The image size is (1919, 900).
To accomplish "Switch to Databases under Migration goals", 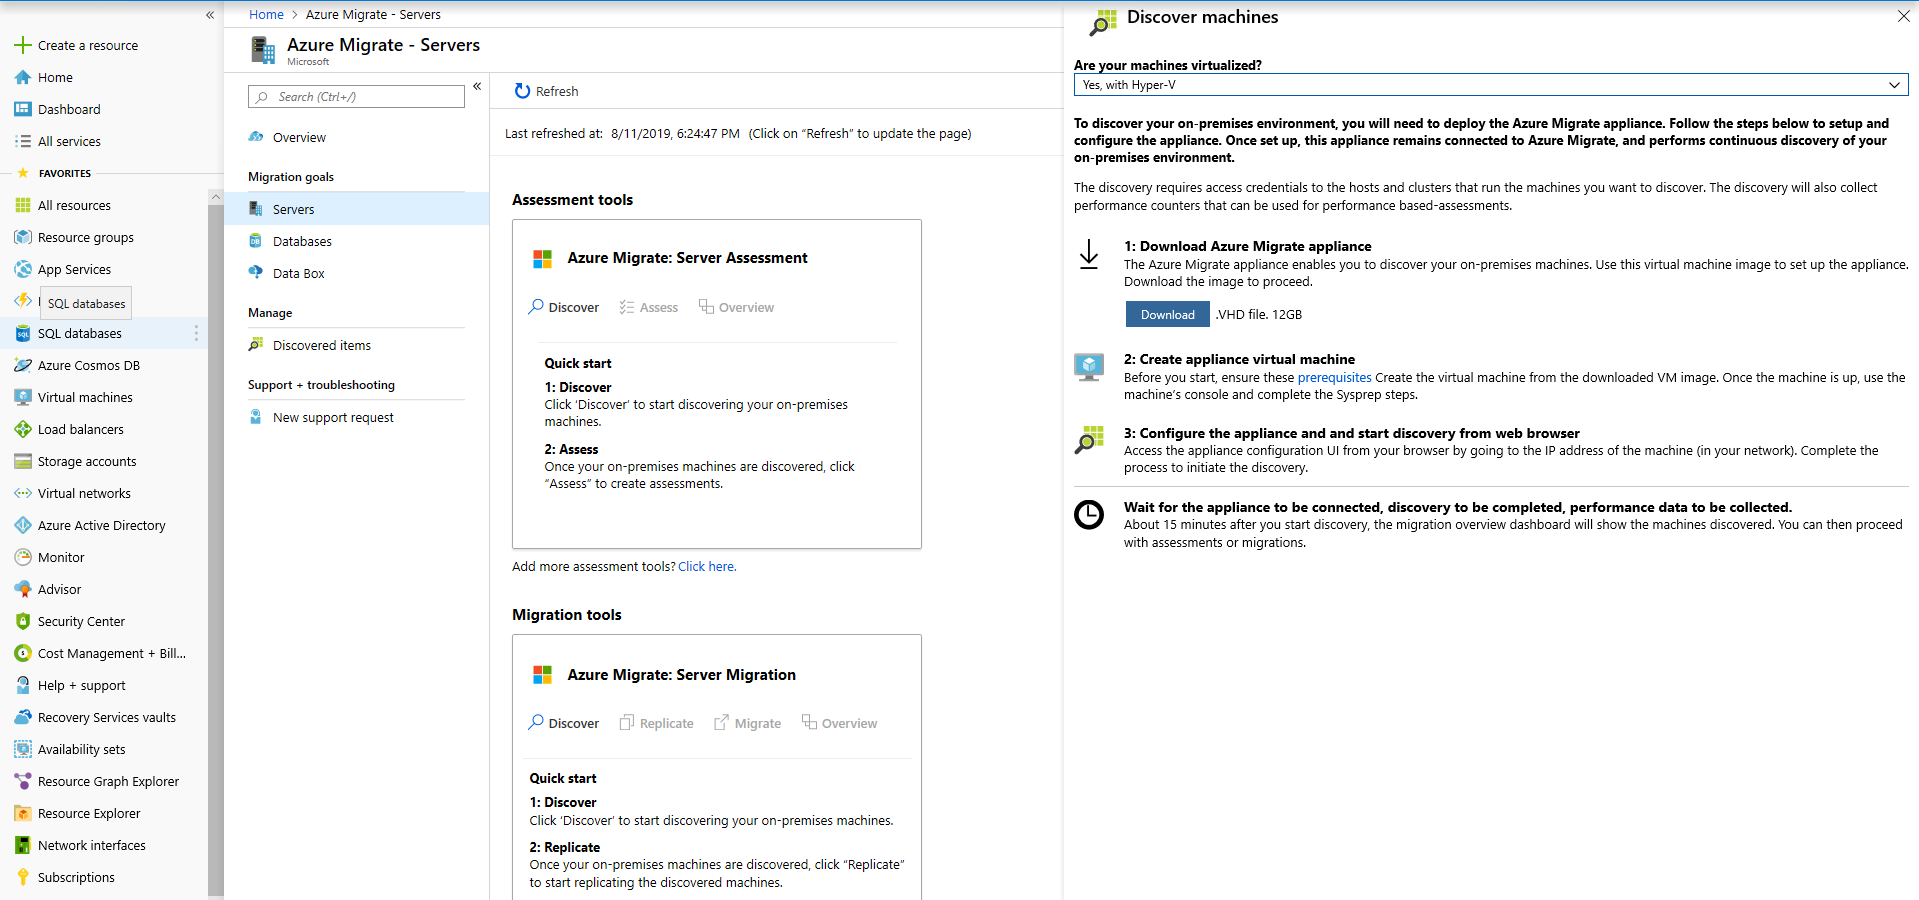I will tap(301, 241).
